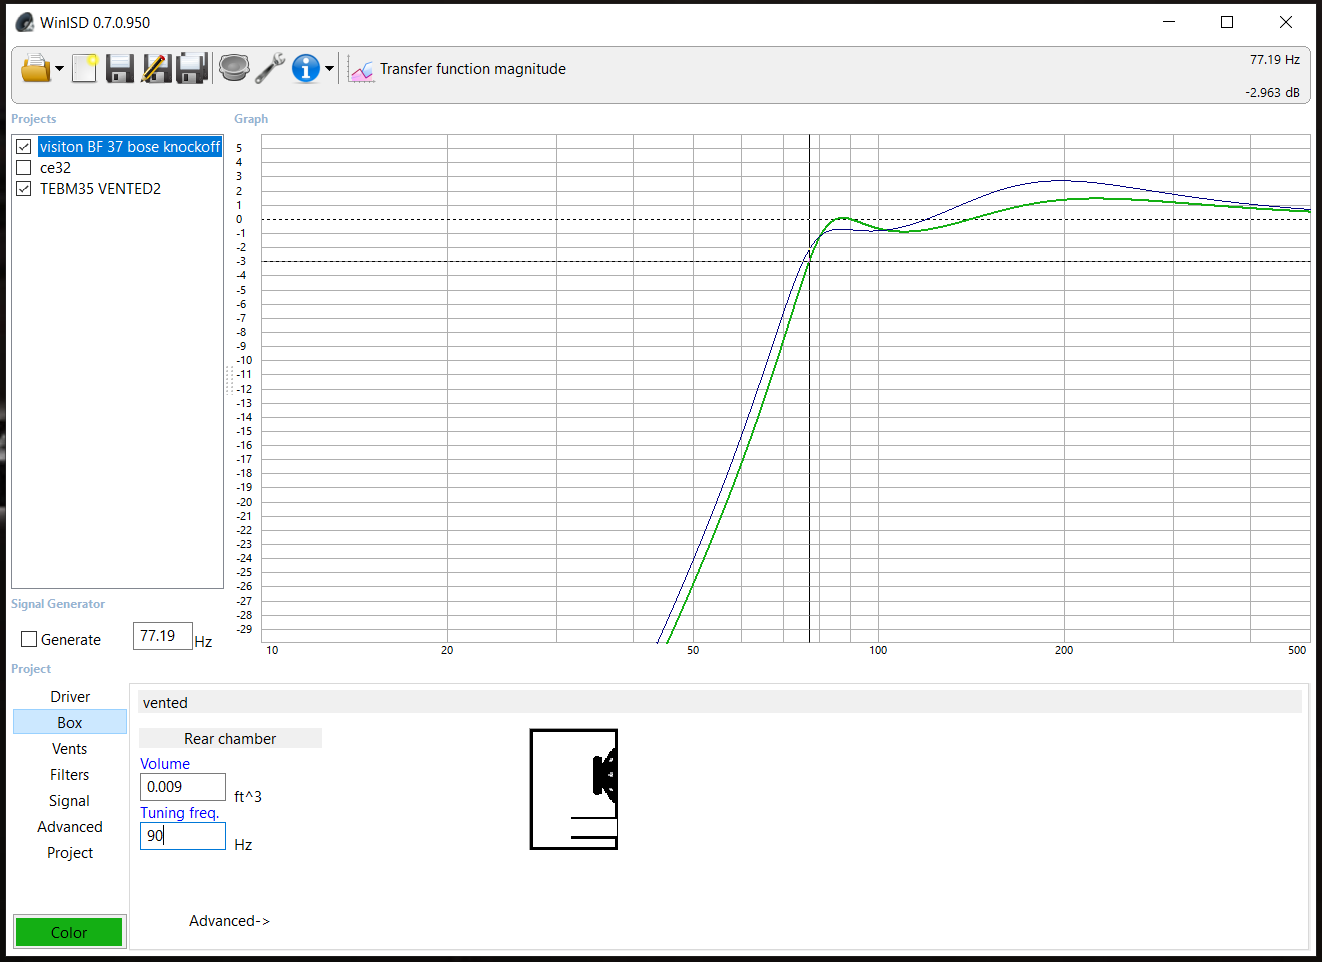Switch to the Box tab
This screenshot has height=962, width=1322.
point(70,723)
